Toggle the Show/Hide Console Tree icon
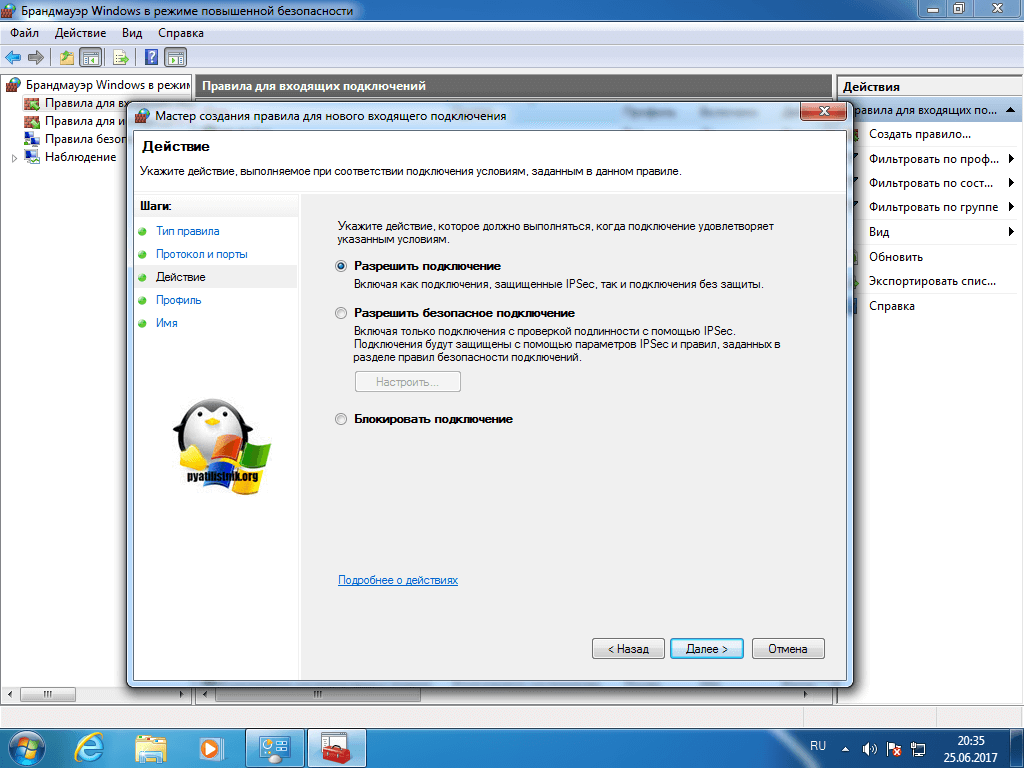 pyautogui.click(x=90, y=57)
